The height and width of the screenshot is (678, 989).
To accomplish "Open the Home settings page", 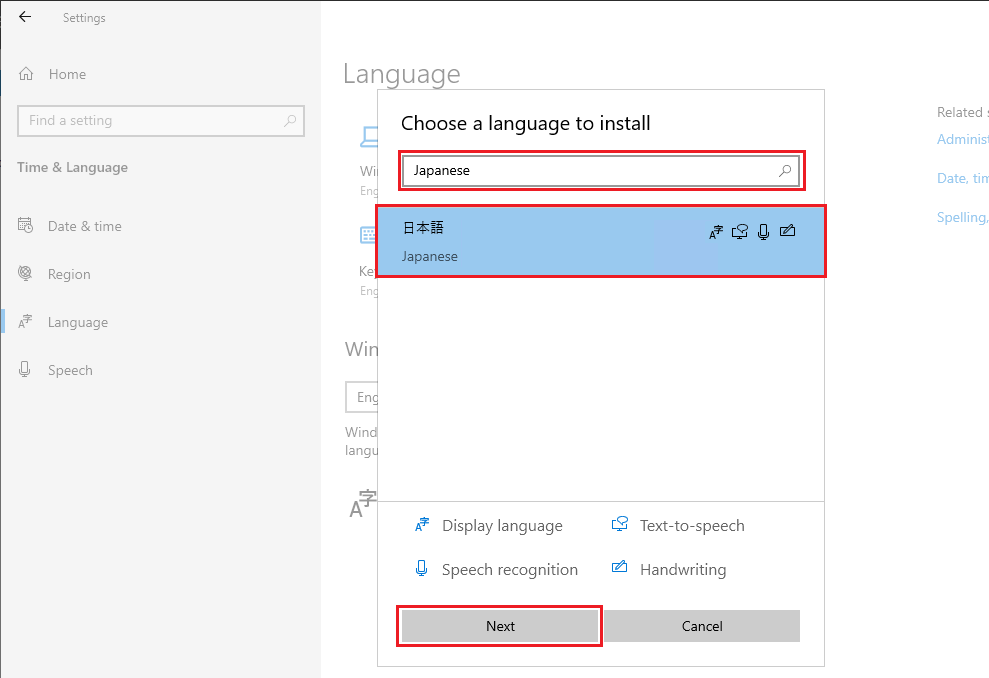I will (67, 74).
